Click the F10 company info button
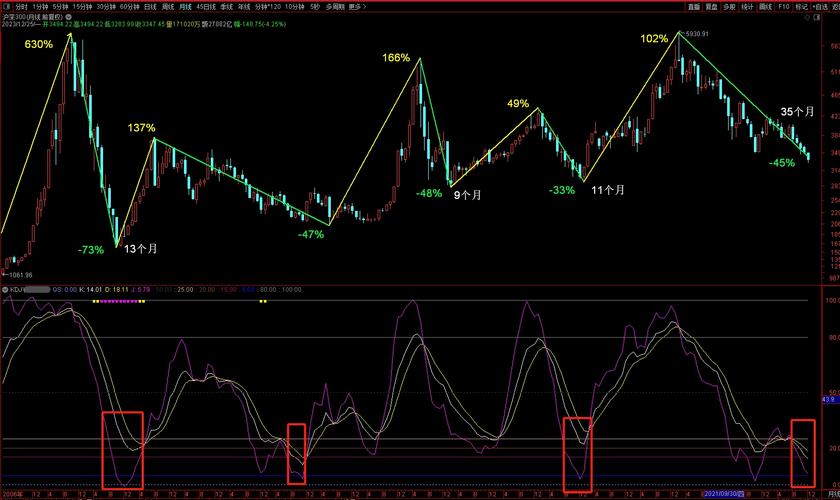Viewport: 840px width, 500px height. (x=784, y=6)
